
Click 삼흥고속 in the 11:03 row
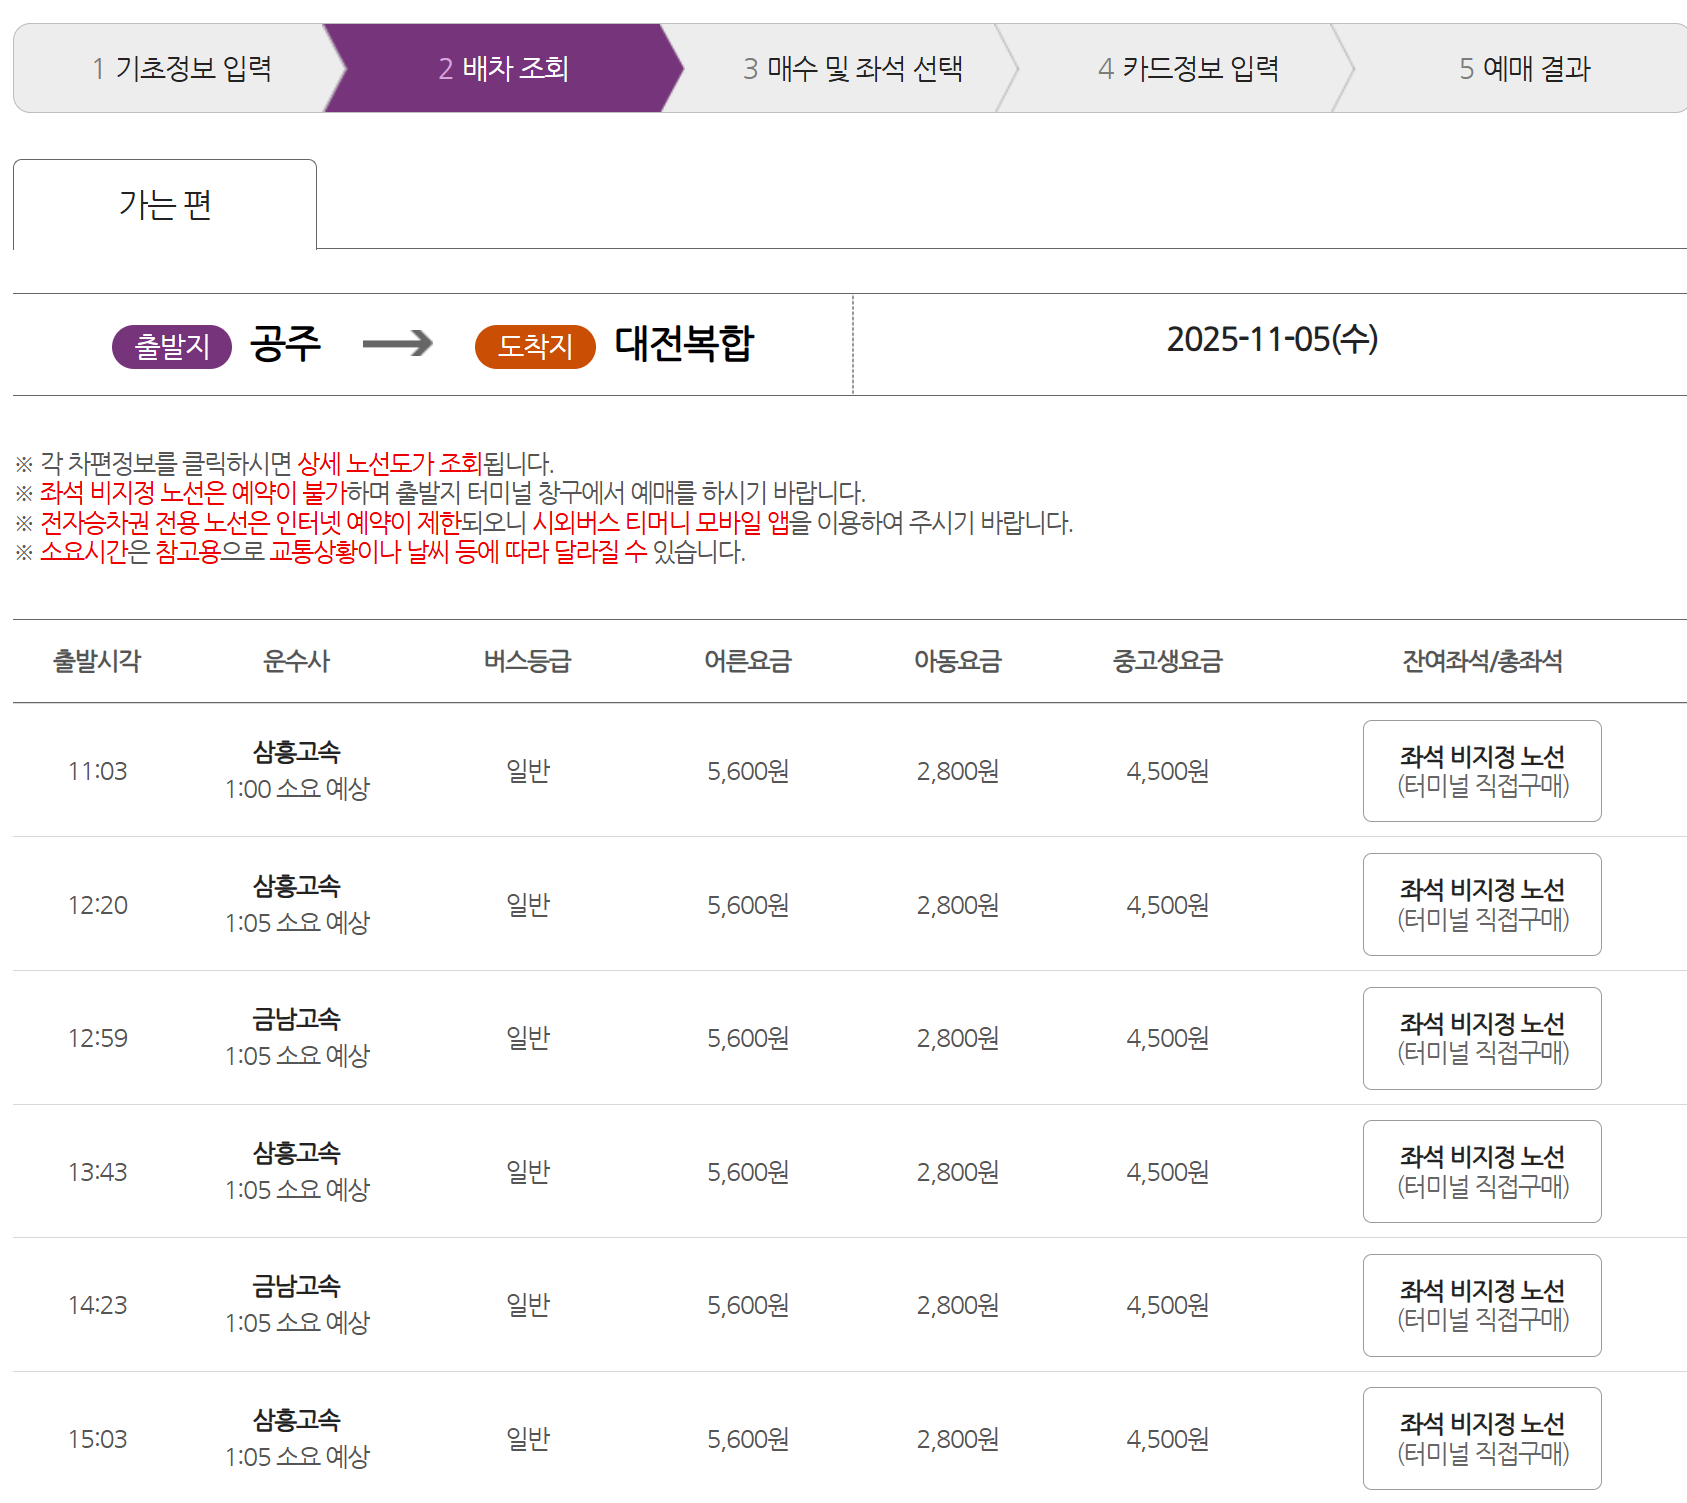pos(297,752)
